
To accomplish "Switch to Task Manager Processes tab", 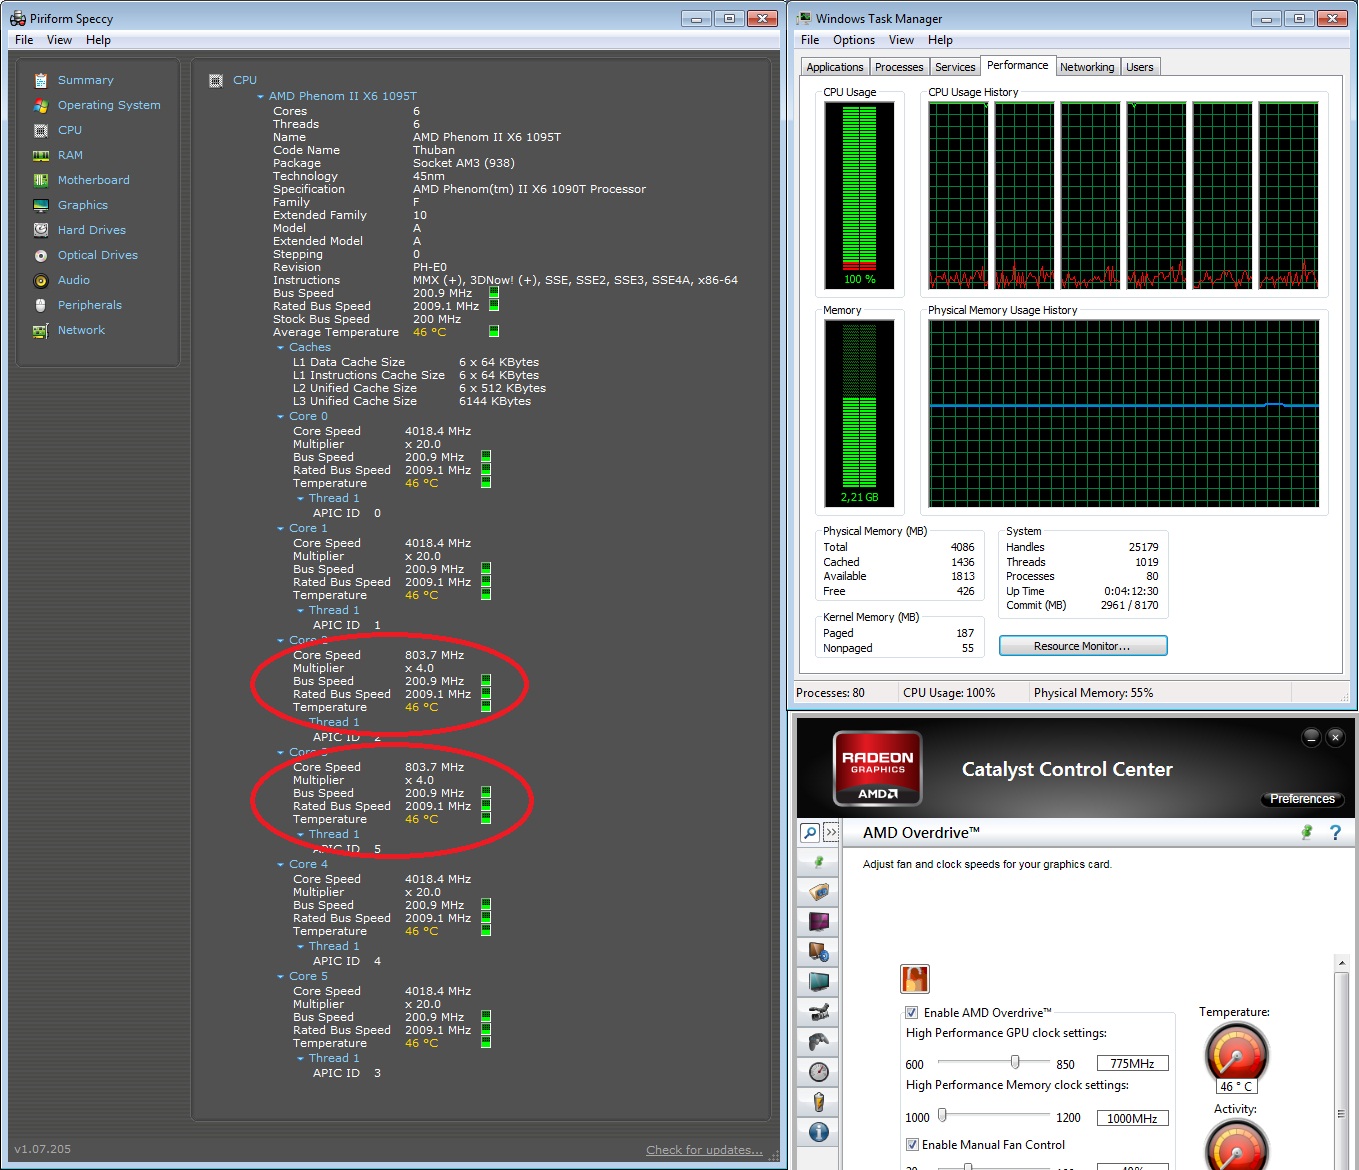I will point(899,67).
